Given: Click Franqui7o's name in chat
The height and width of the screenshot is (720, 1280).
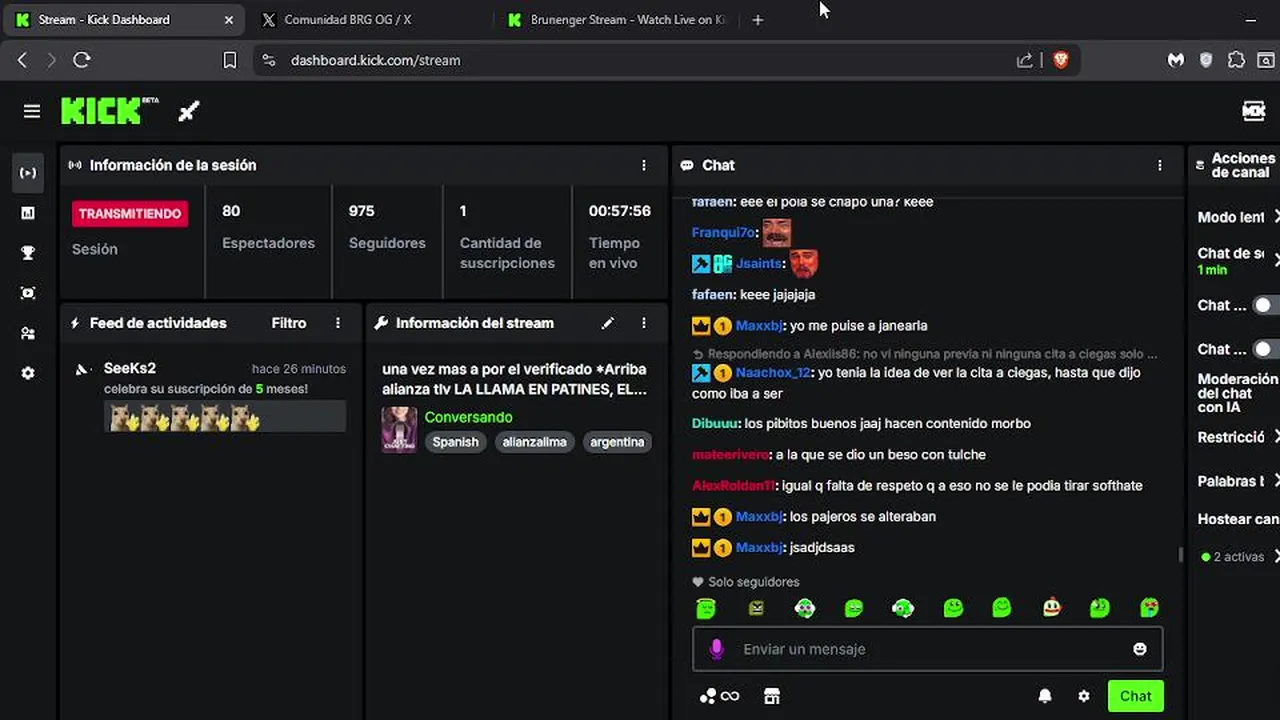Looking at the screenshot, I should tap(723, 232).
